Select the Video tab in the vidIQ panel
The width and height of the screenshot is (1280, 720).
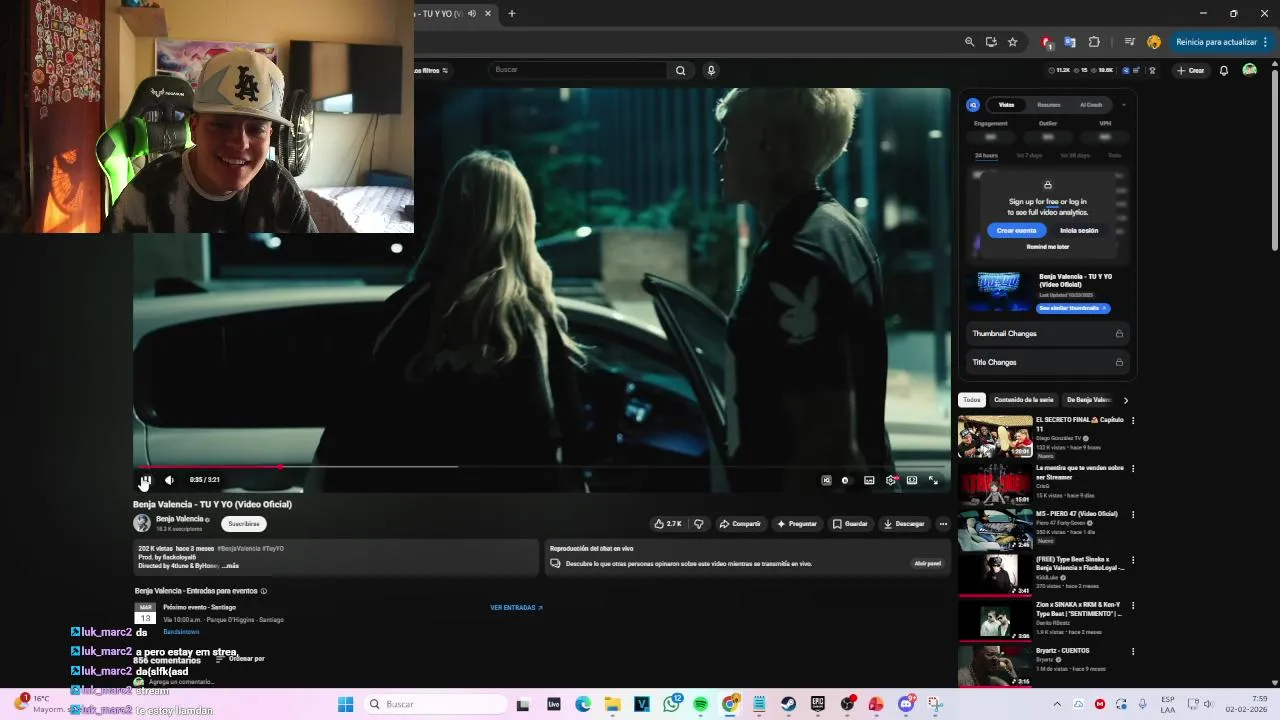click(x=1006, y=104)
